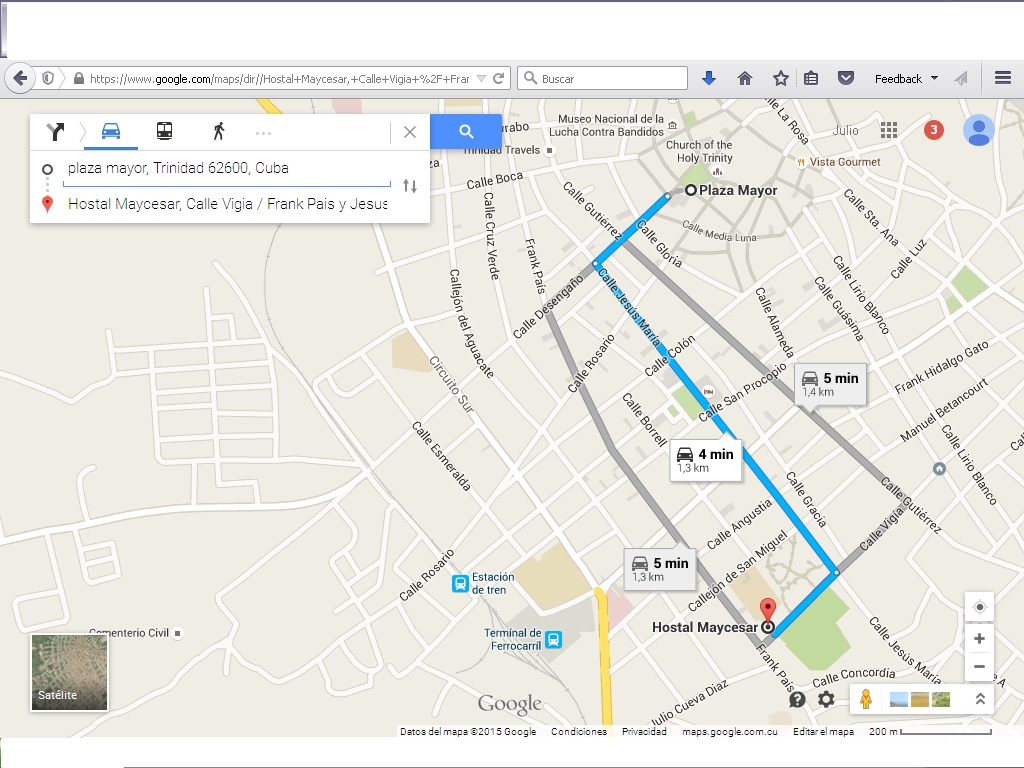The width and height of the screenshot is (1024, 768).
Task: Zoom out with the minus button
Action: tap(979, 667)
